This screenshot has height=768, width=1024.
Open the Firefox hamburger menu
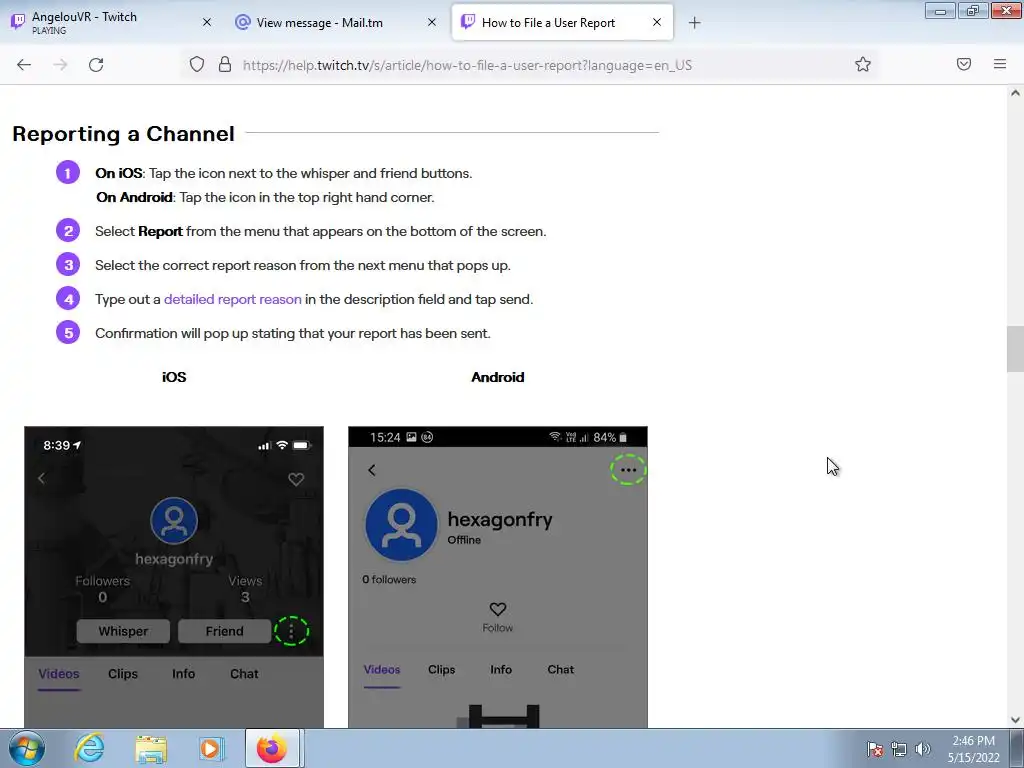pyautogui.click(x=1000, y=64)
